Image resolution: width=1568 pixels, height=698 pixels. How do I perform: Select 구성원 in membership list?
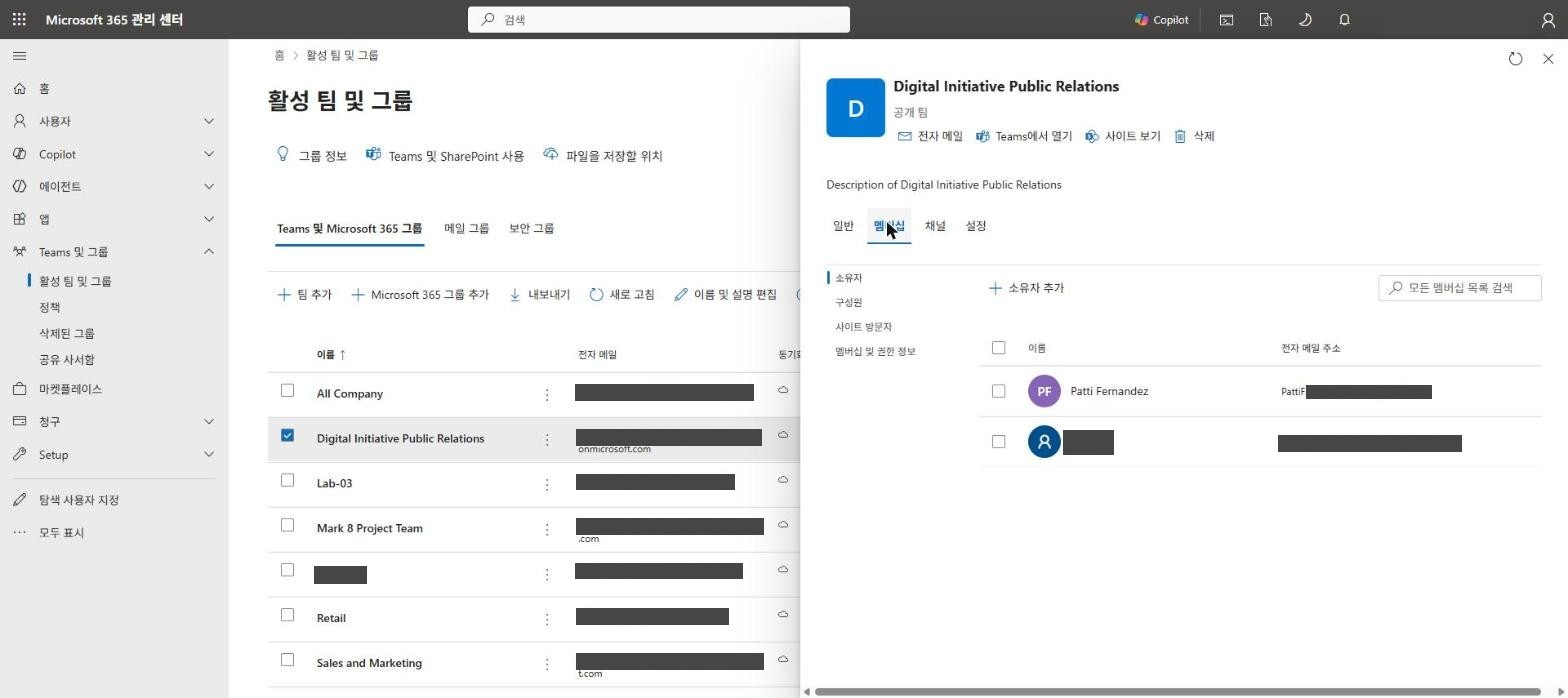[848, 302]
